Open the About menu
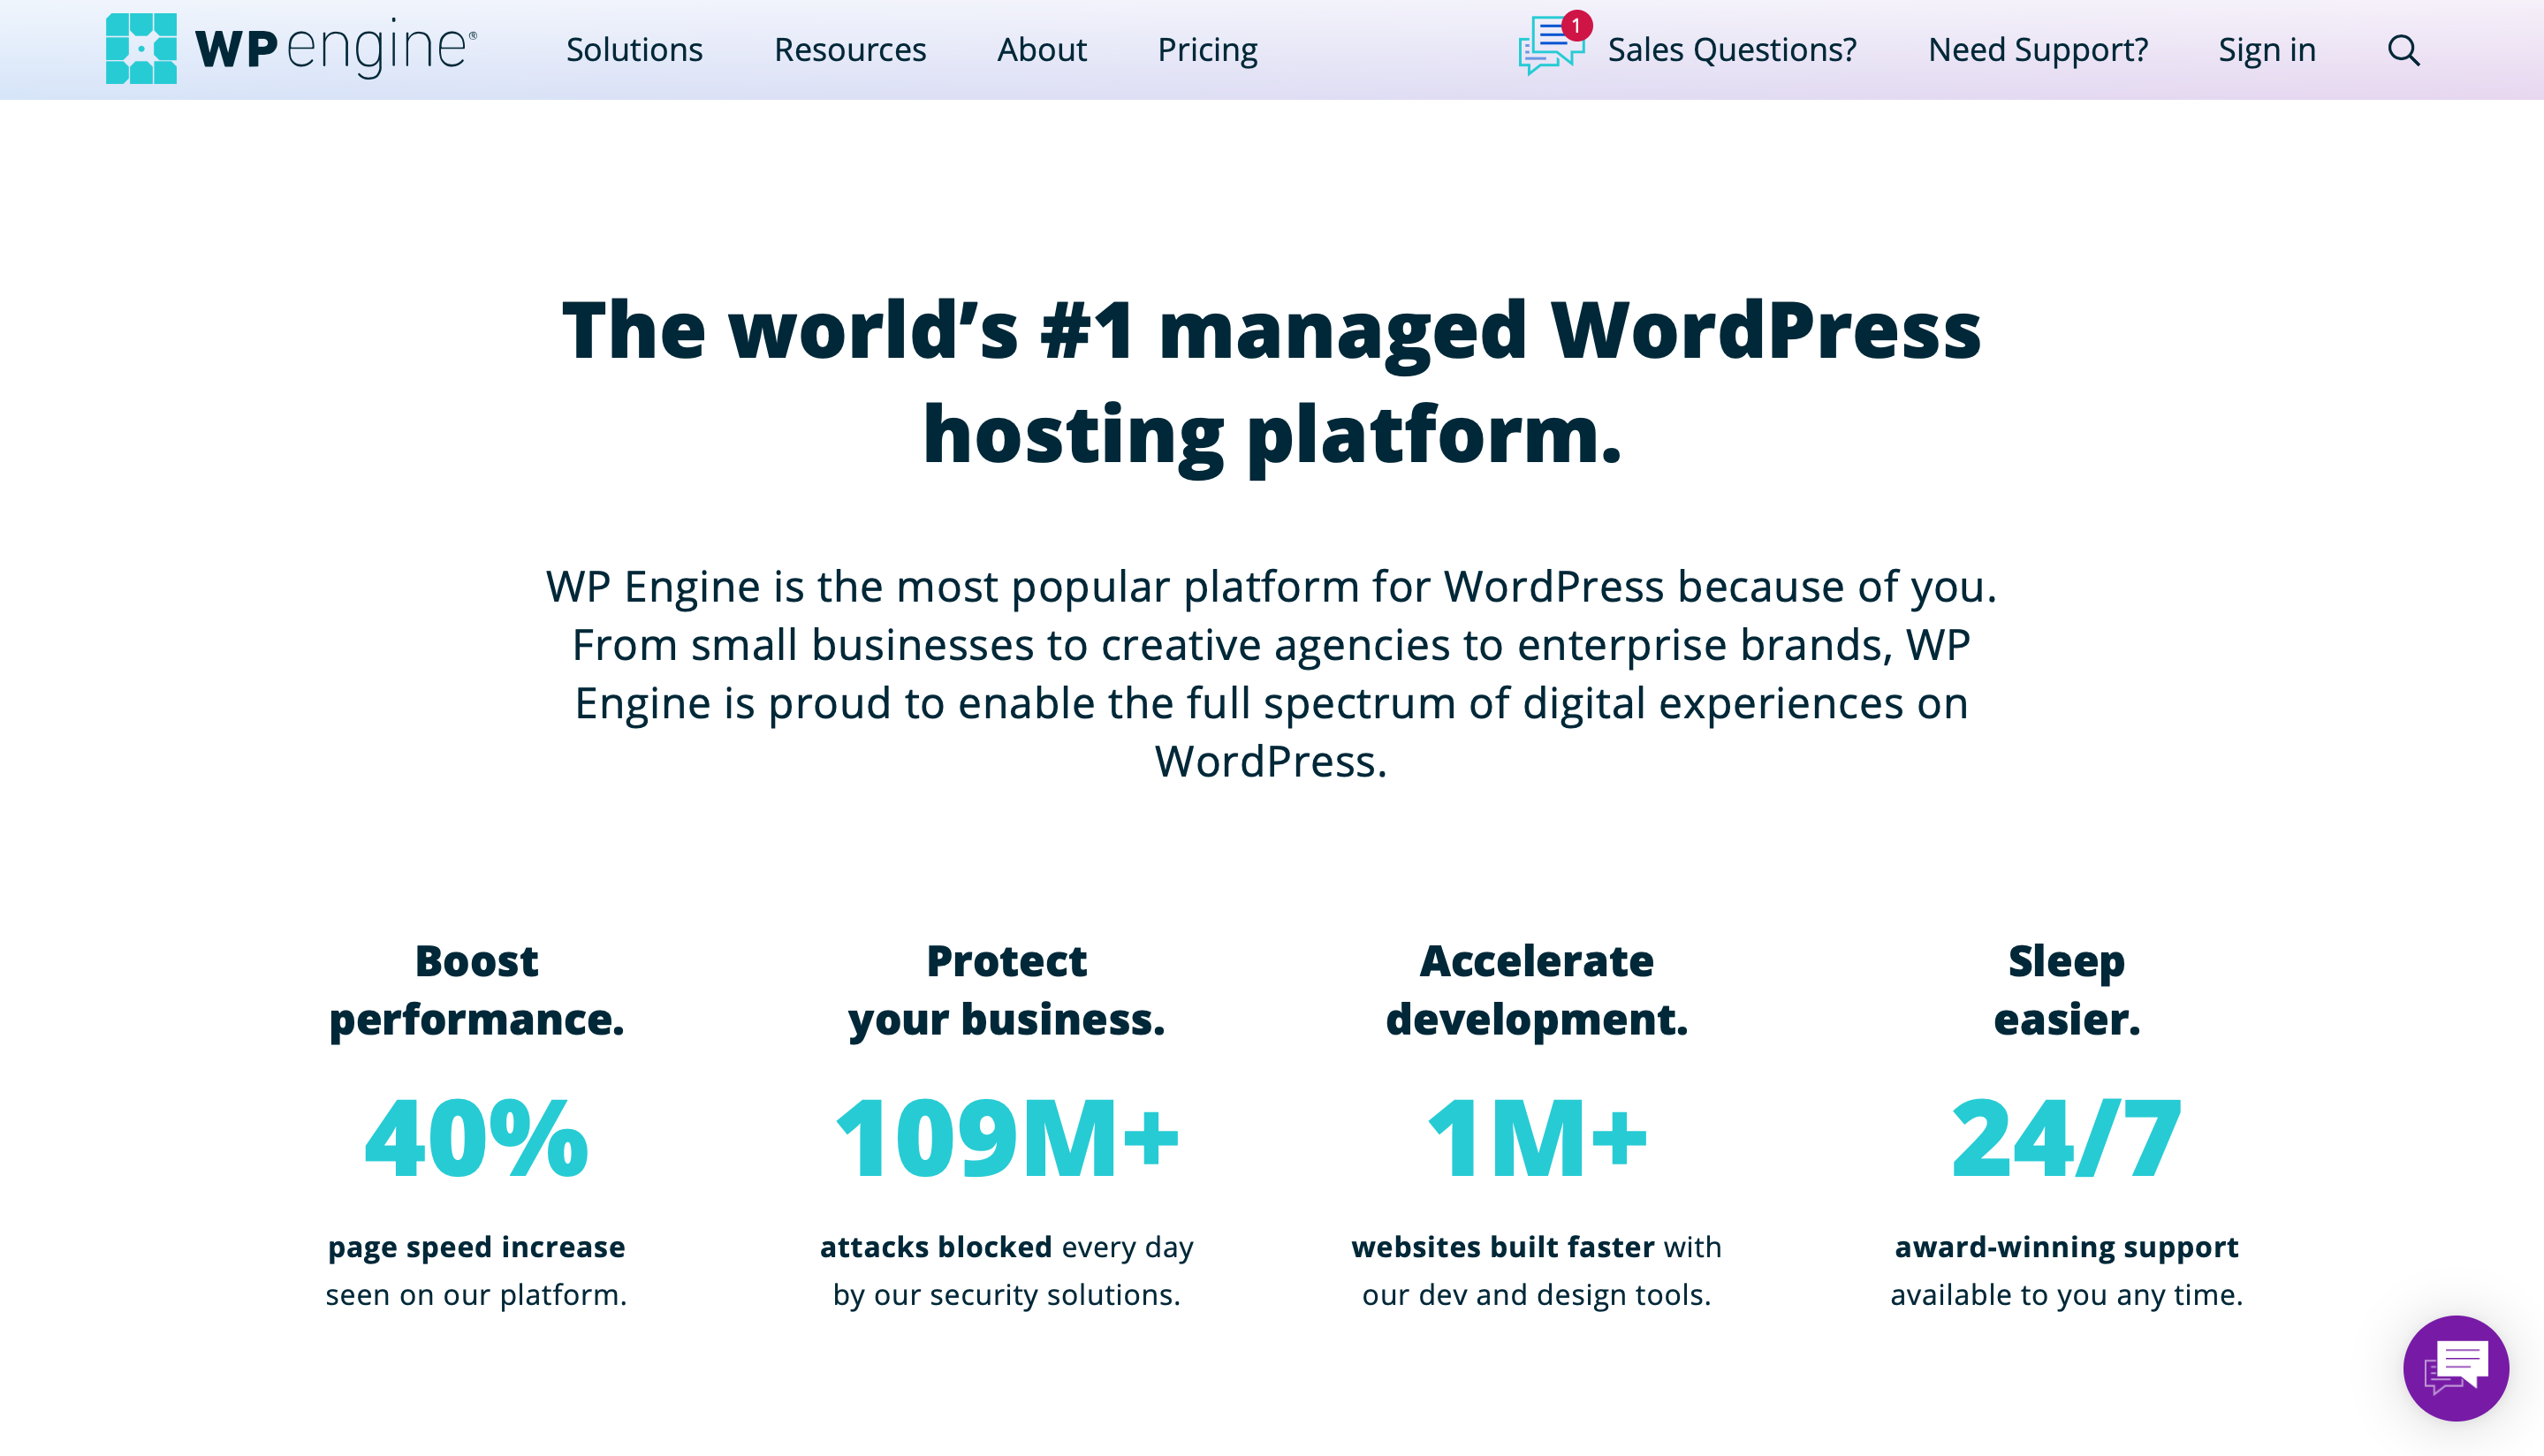 click(1041, 50)
